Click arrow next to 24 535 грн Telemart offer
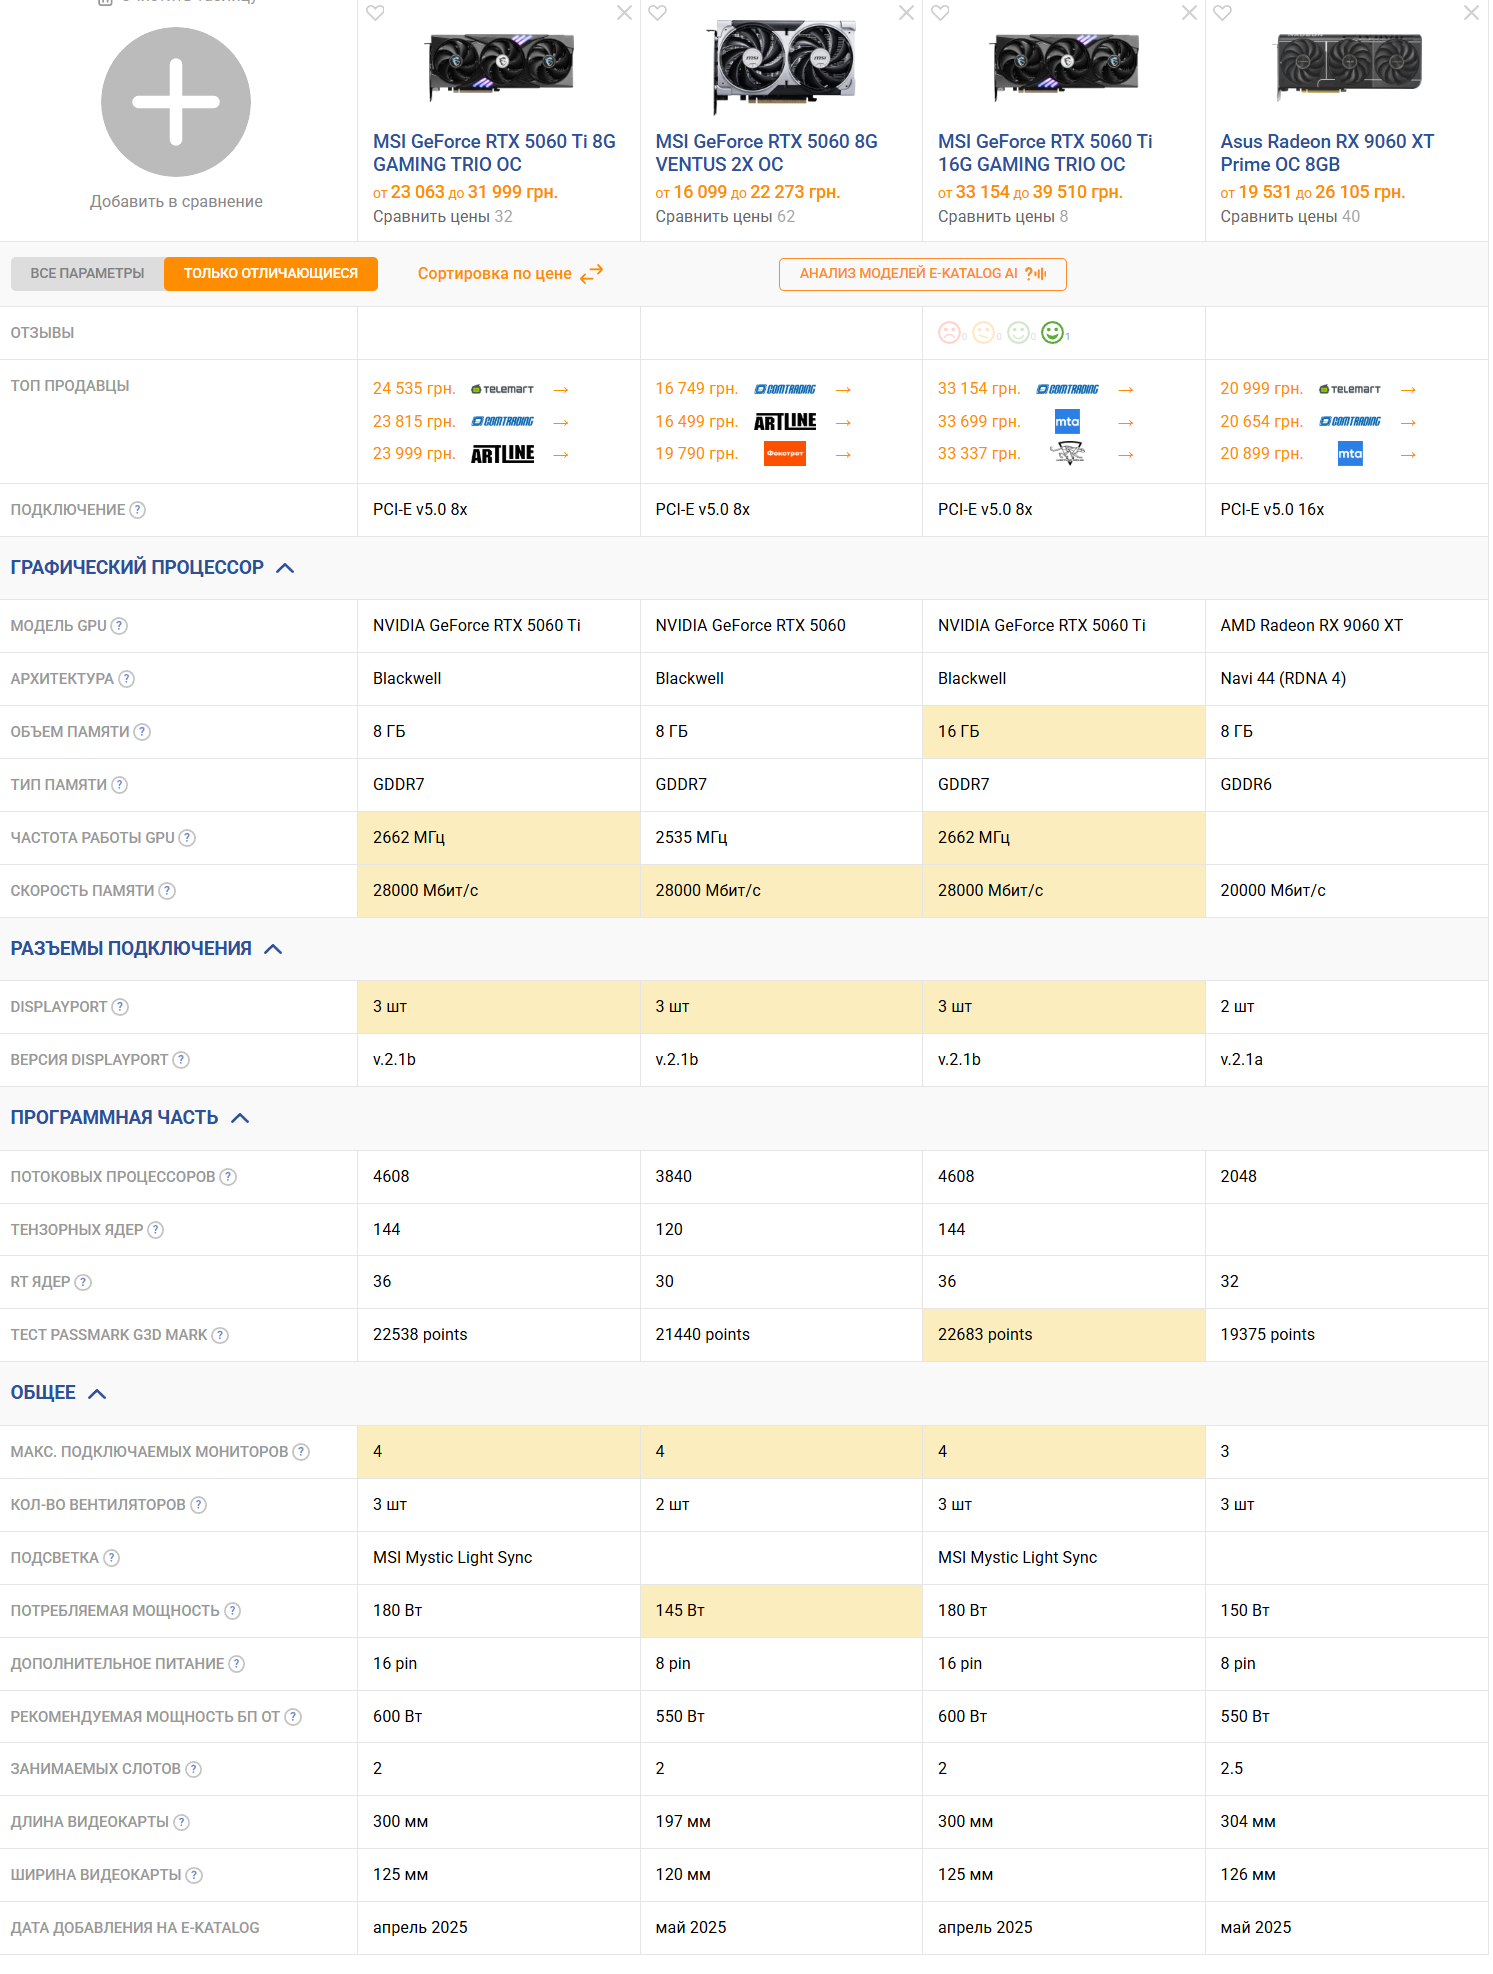The width and height of the screenshot is (1493, 1974). coord(561,390)
